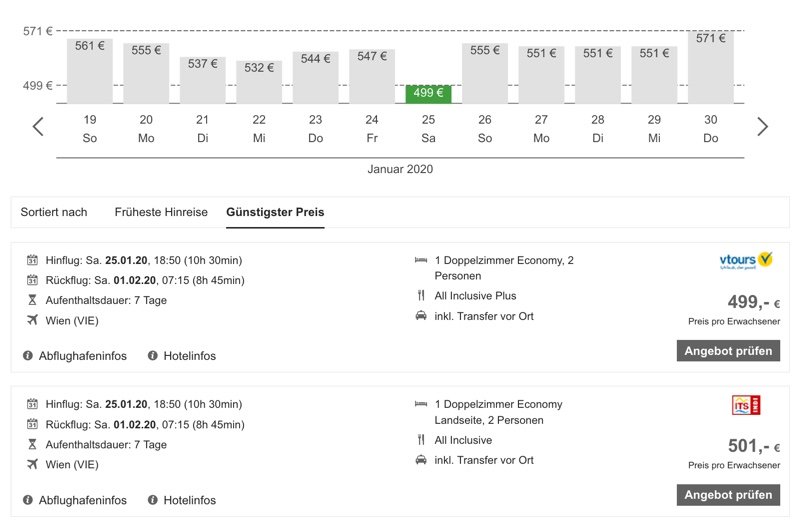Click Angebot prüfen for 501 € offer
Image resolution: width=800 pixels, height=524 pixels.
tap(728, 495)
